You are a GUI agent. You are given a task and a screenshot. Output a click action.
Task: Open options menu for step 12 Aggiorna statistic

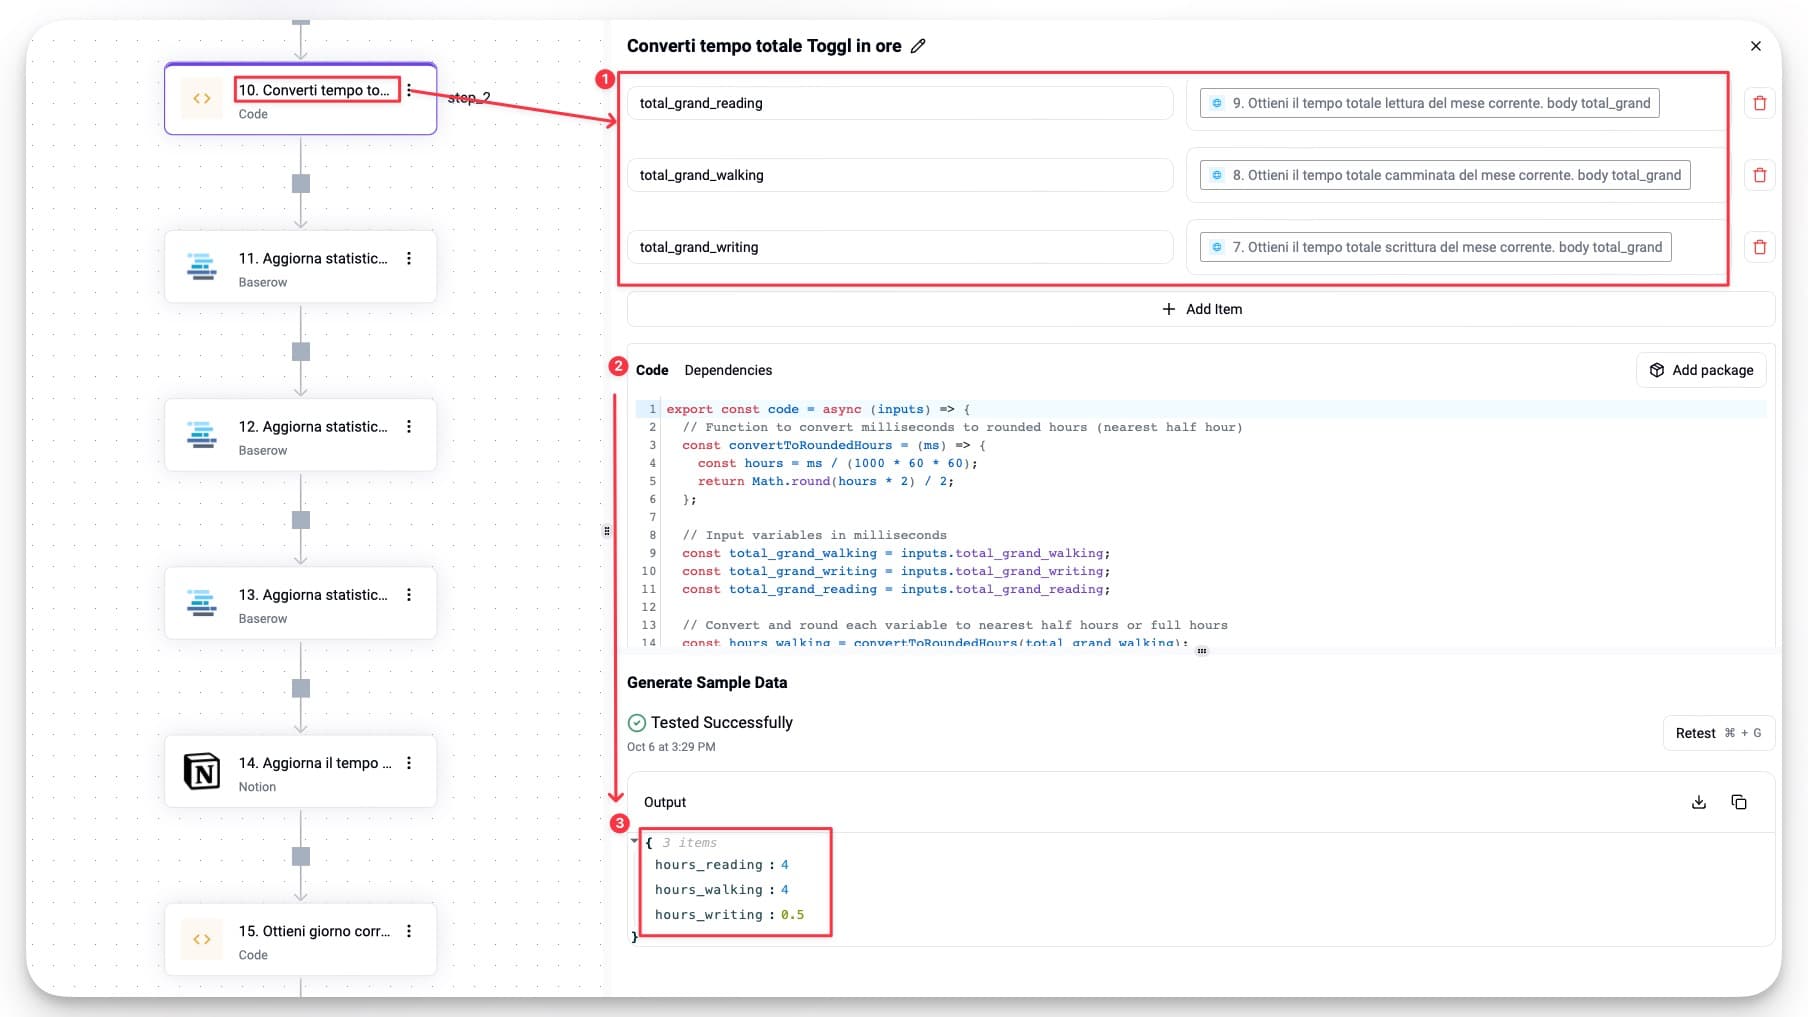coord(409,426)
